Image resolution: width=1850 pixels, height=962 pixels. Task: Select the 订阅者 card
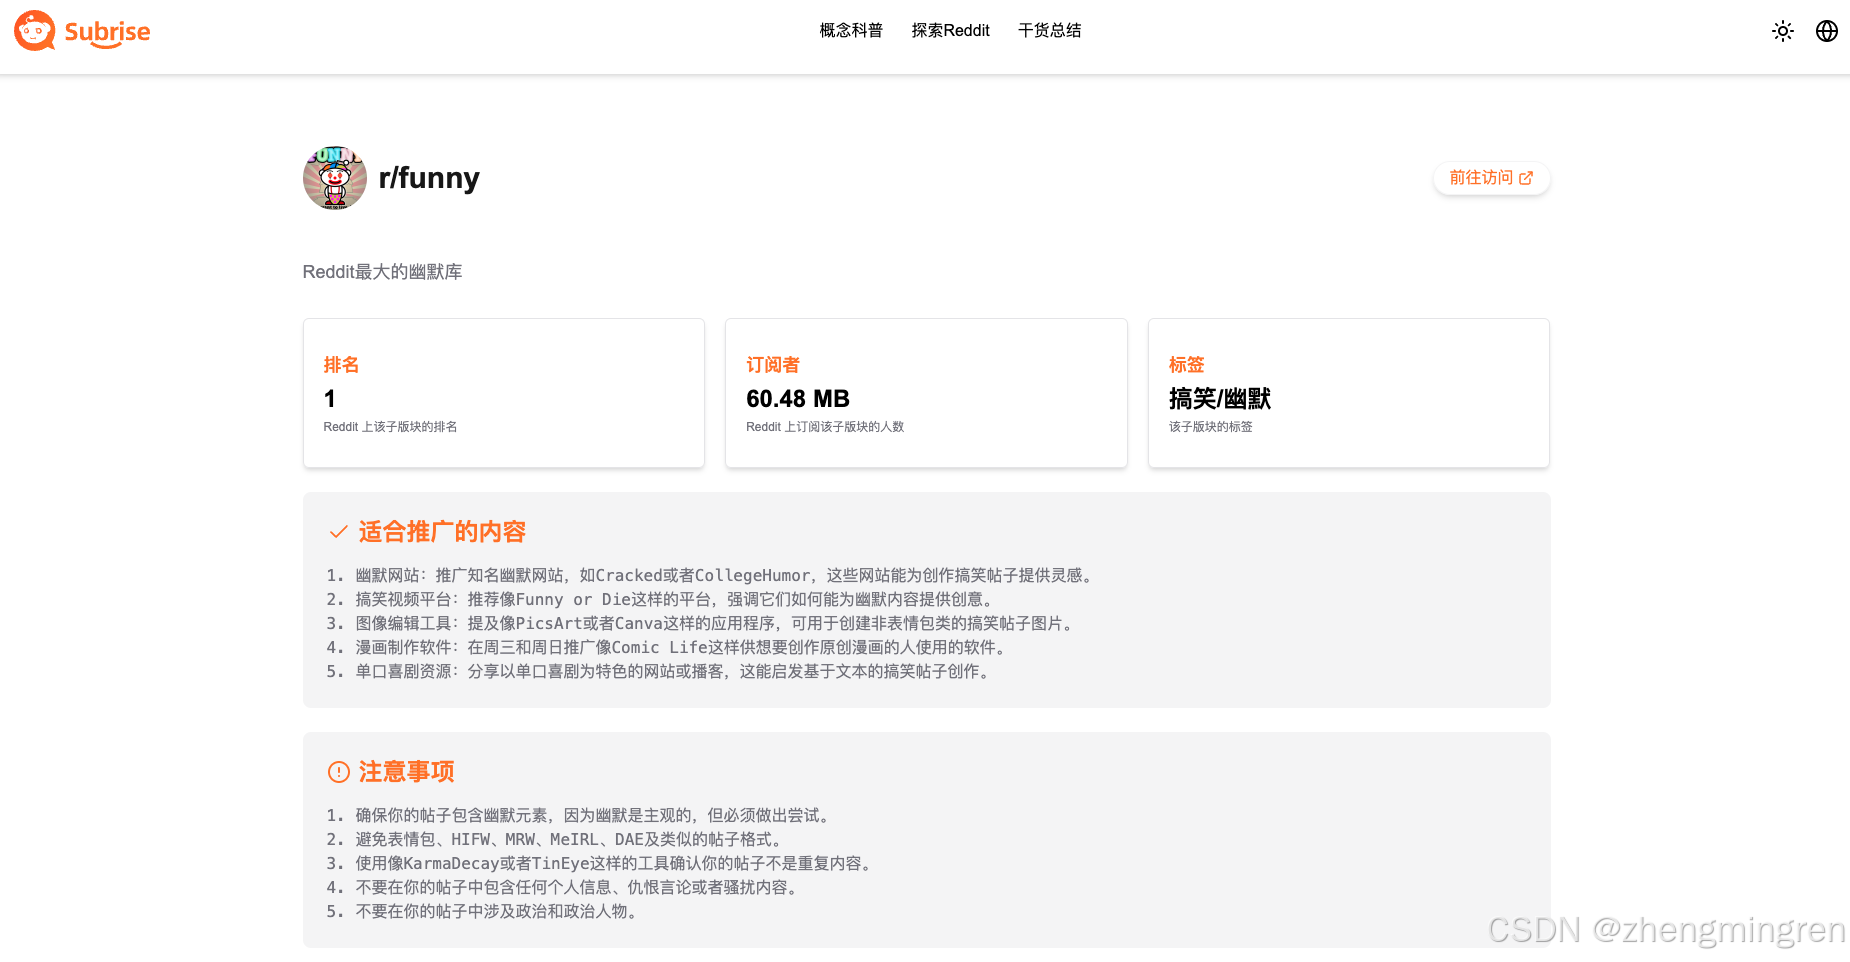point(926,393)
